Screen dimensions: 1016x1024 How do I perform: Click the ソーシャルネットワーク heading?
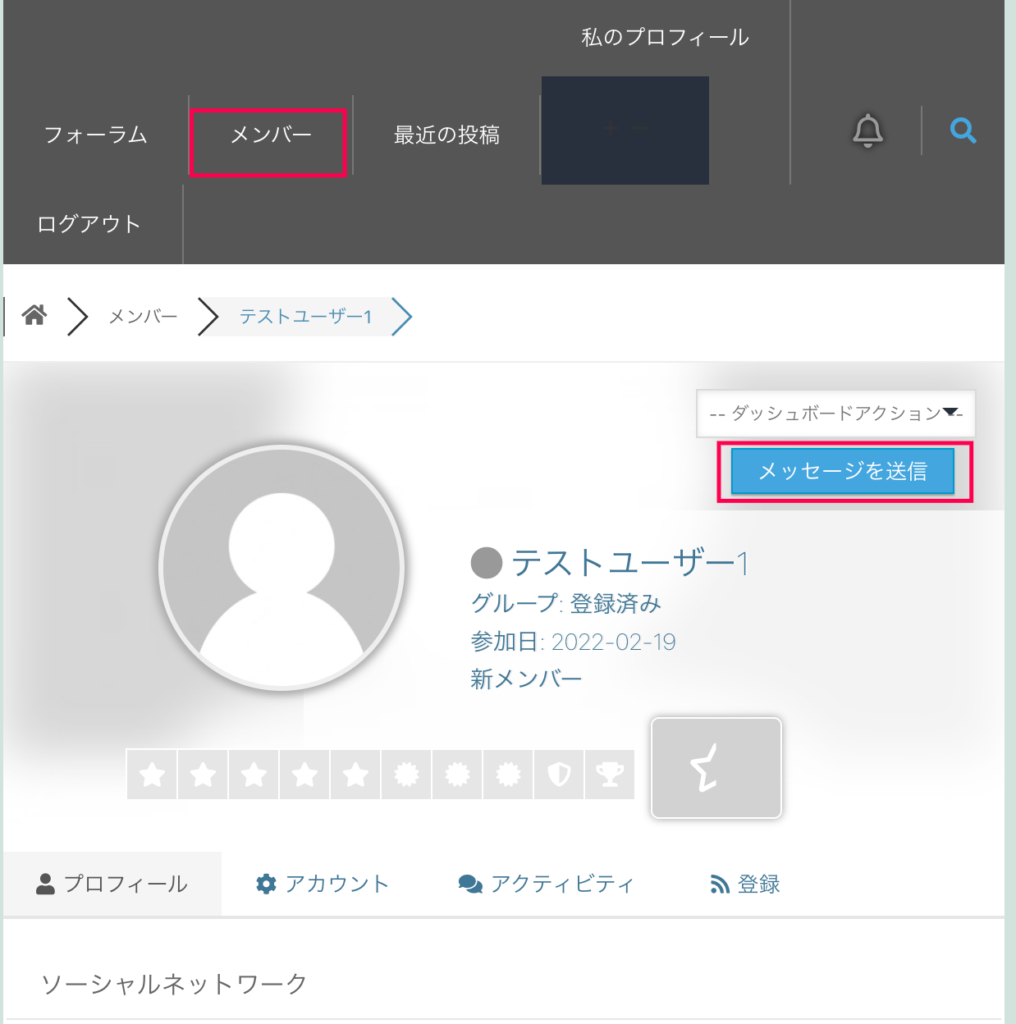tap(174, 984)
